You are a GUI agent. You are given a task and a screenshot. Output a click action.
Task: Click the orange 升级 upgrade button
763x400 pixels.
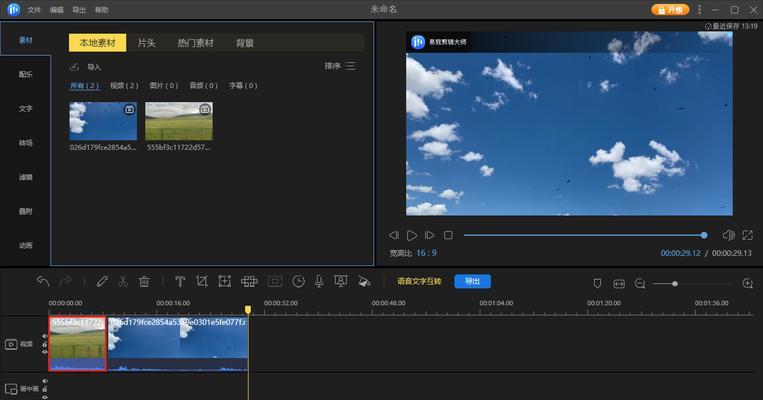tap(670, 10)
